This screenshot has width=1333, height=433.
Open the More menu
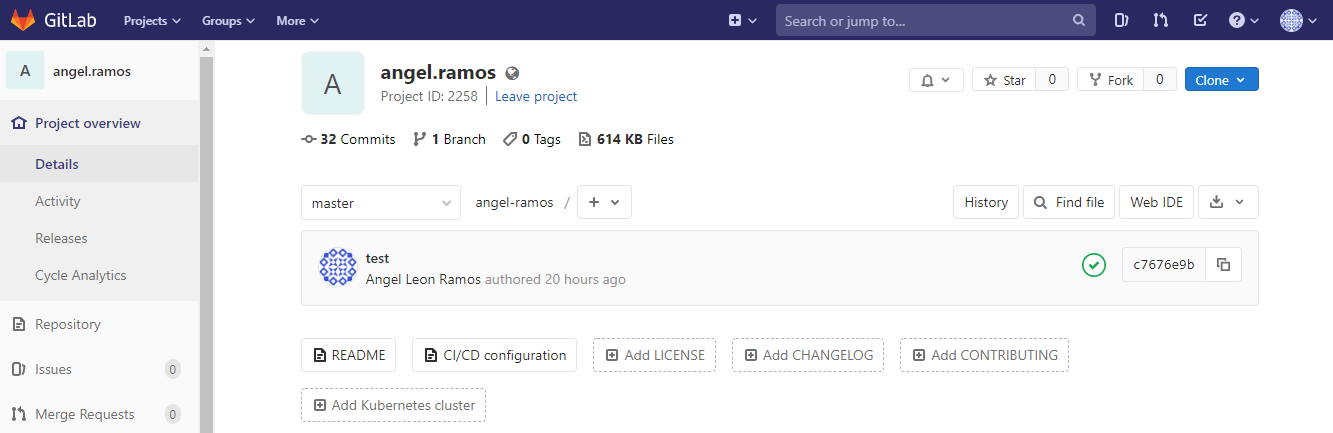pyautogui.click(x=297, y=20)
